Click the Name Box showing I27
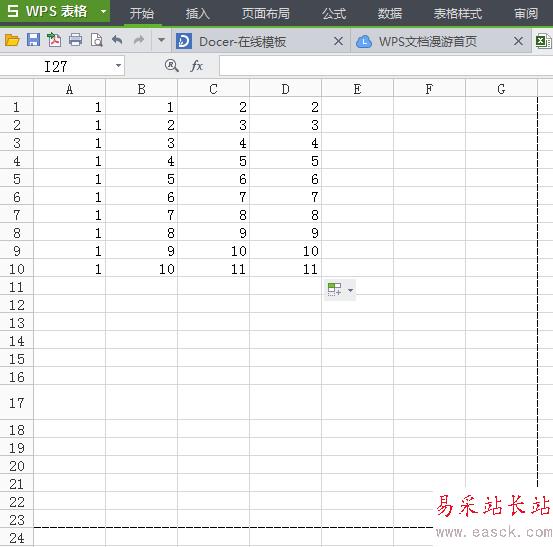The image size is (553, 547). click(x=56, y=66)
